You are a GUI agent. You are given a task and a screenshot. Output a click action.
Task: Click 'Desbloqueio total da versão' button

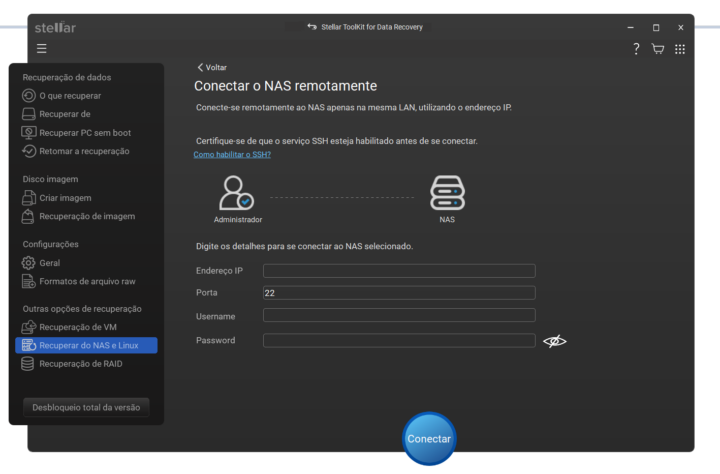[86, 407]
